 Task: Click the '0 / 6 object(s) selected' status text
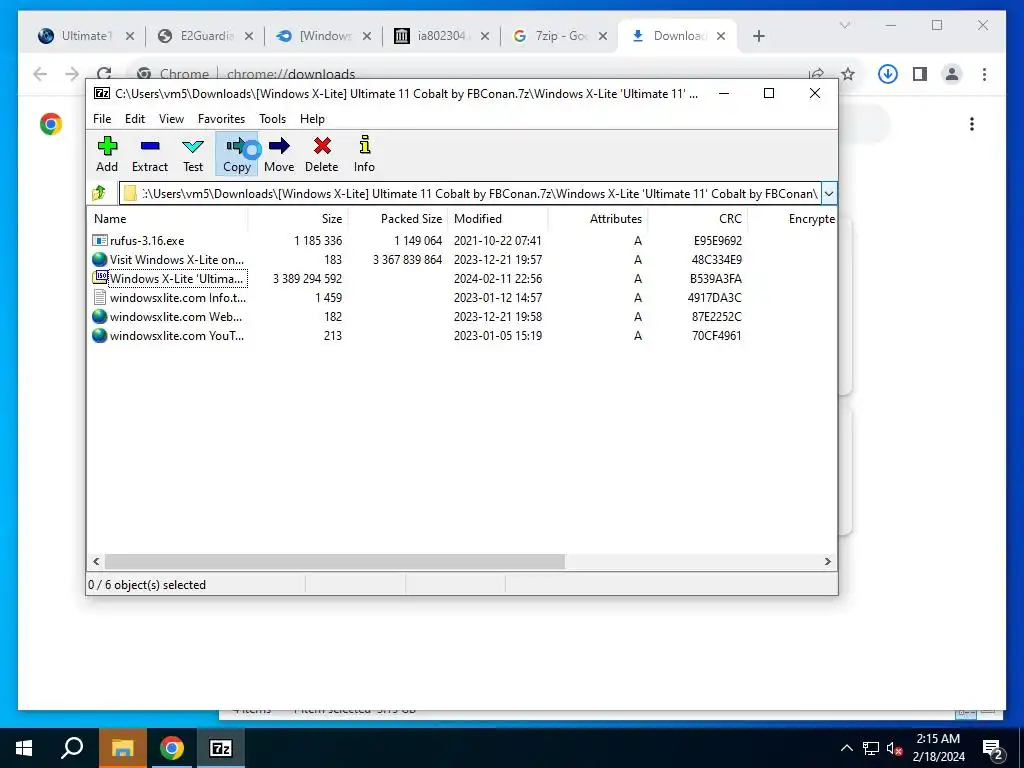click(x=147, y=584)
